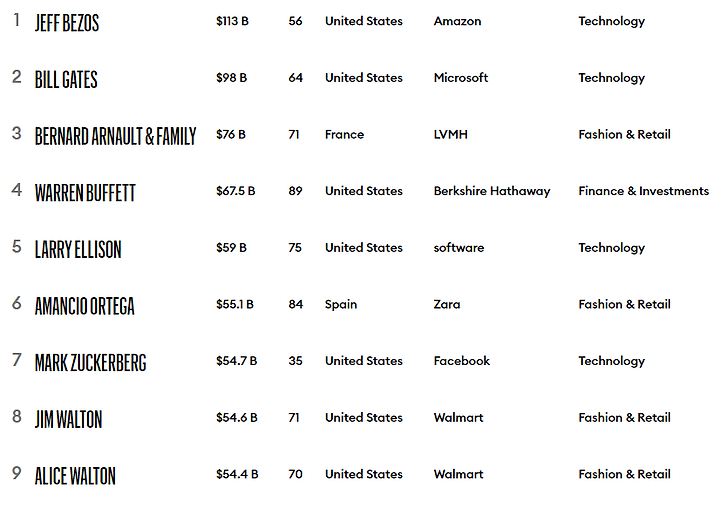Click the Spain country cell
Screen dimensions: 720x508
point(341,305)
